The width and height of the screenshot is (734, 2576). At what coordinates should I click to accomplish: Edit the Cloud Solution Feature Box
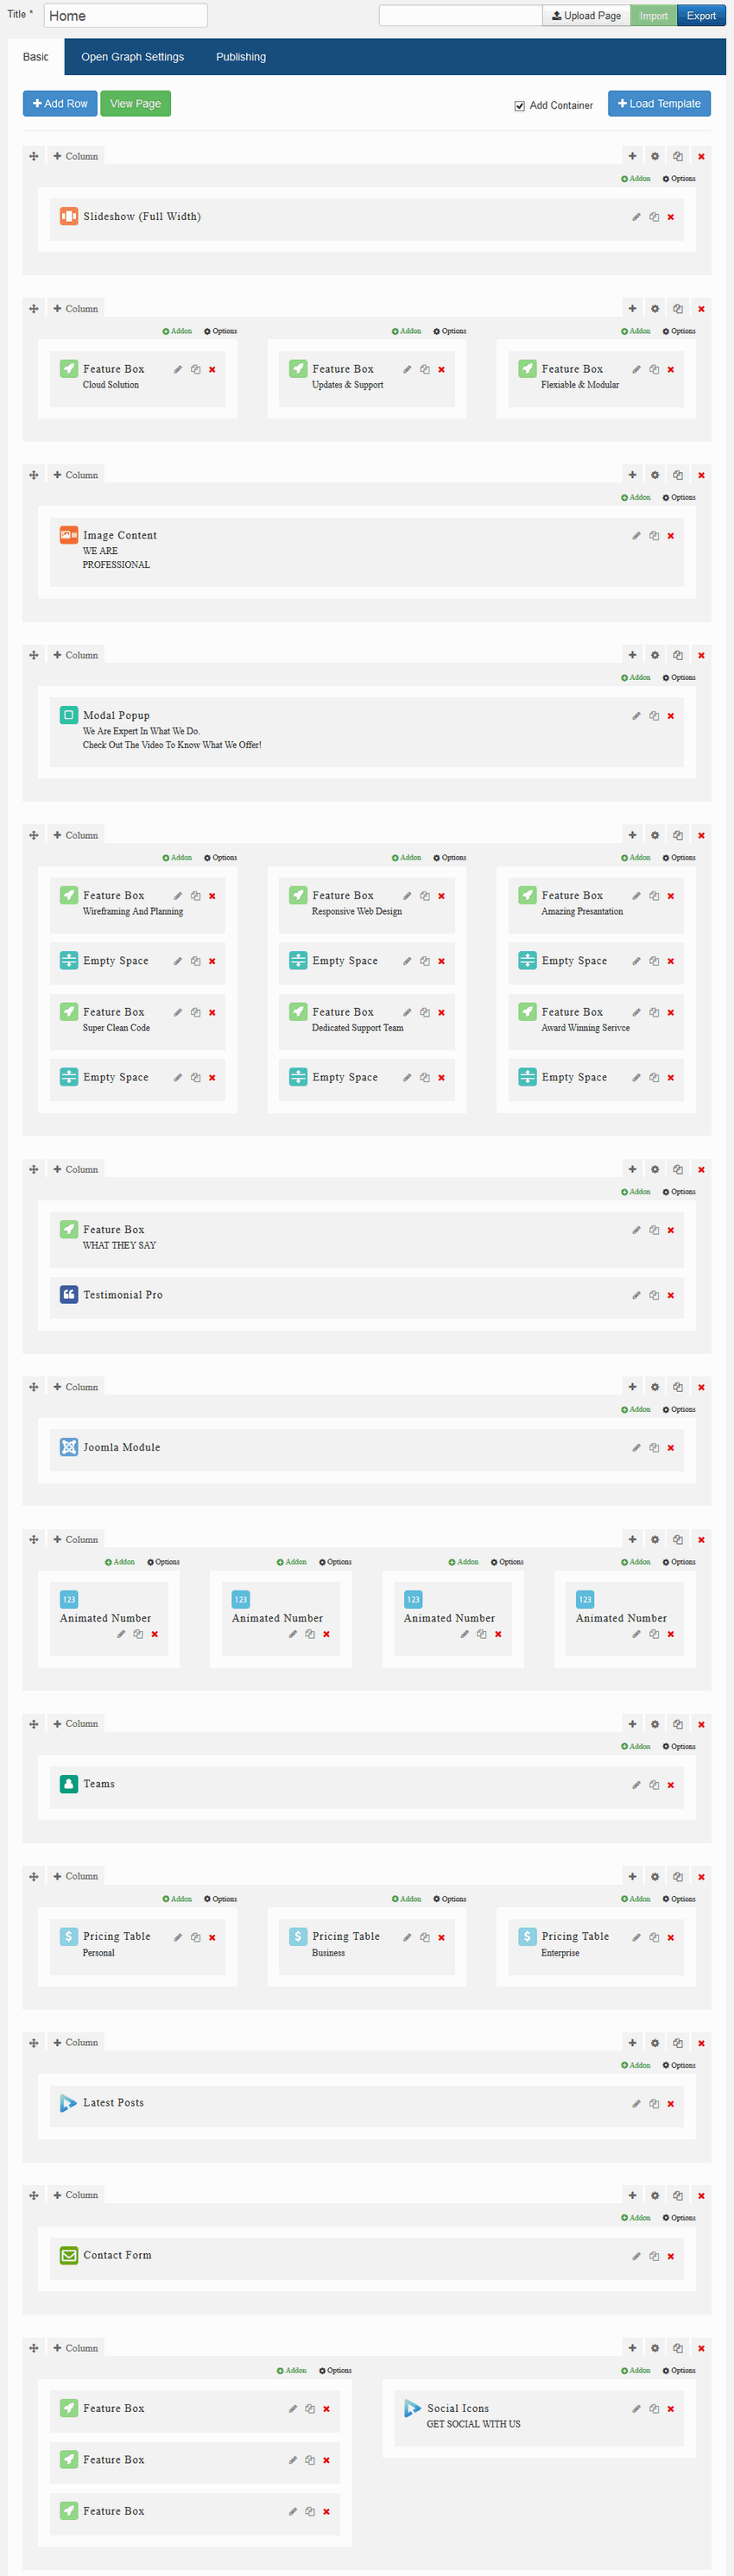178,370
